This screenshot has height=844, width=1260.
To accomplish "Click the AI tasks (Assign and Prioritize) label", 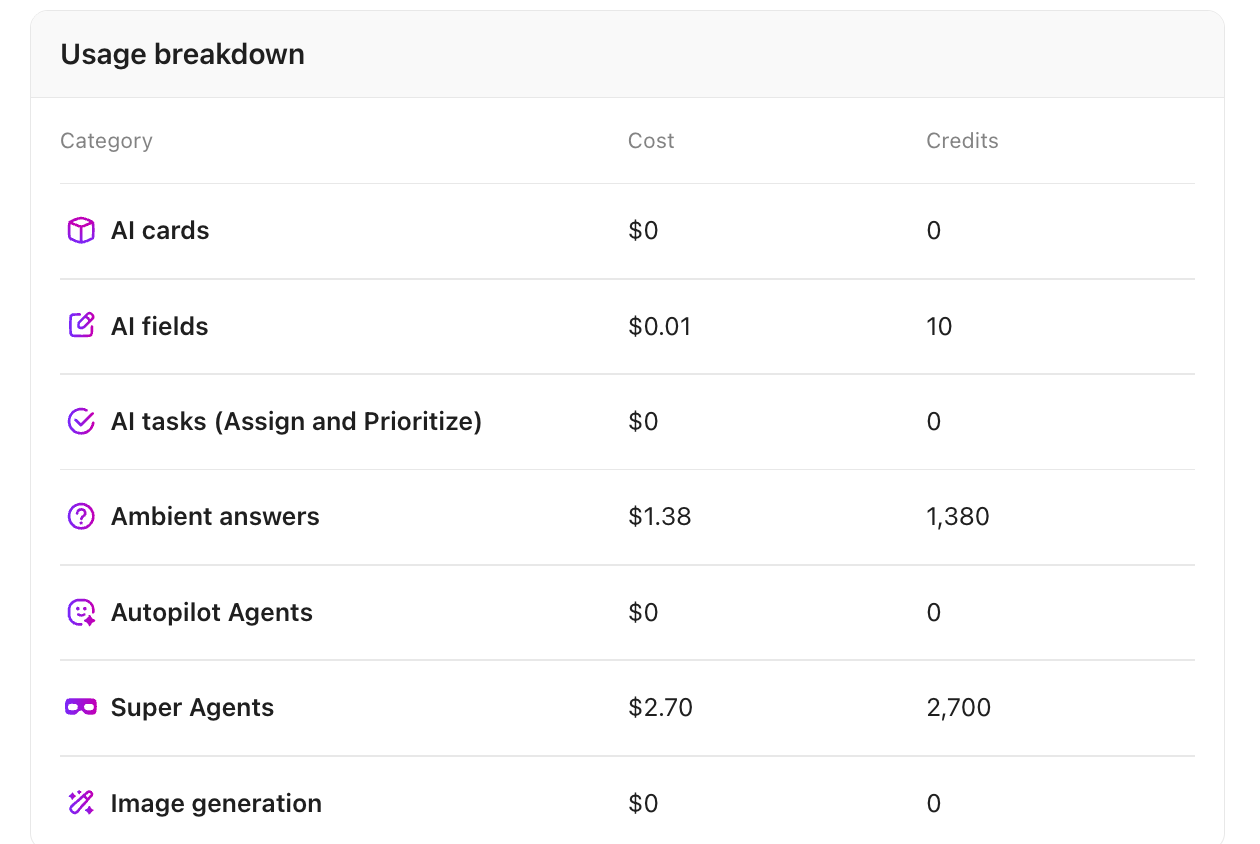I will (295, 421).
